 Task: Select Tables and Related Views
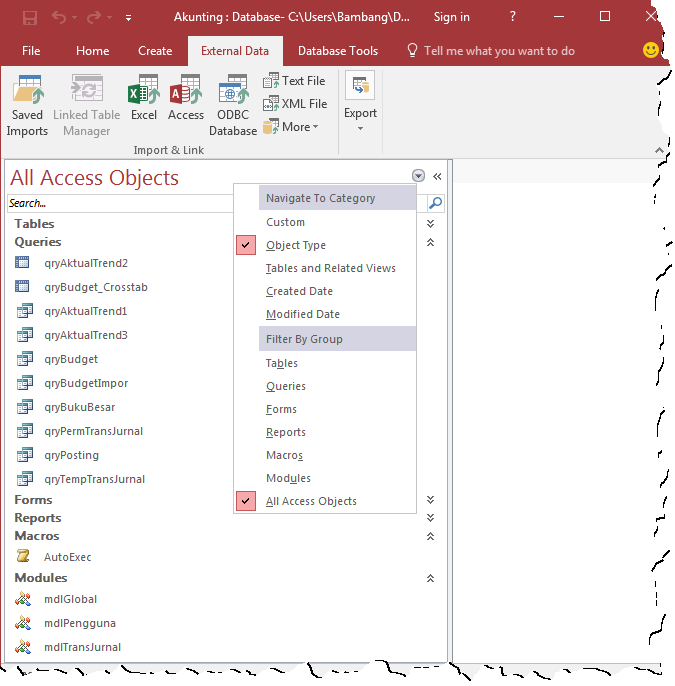325,268
